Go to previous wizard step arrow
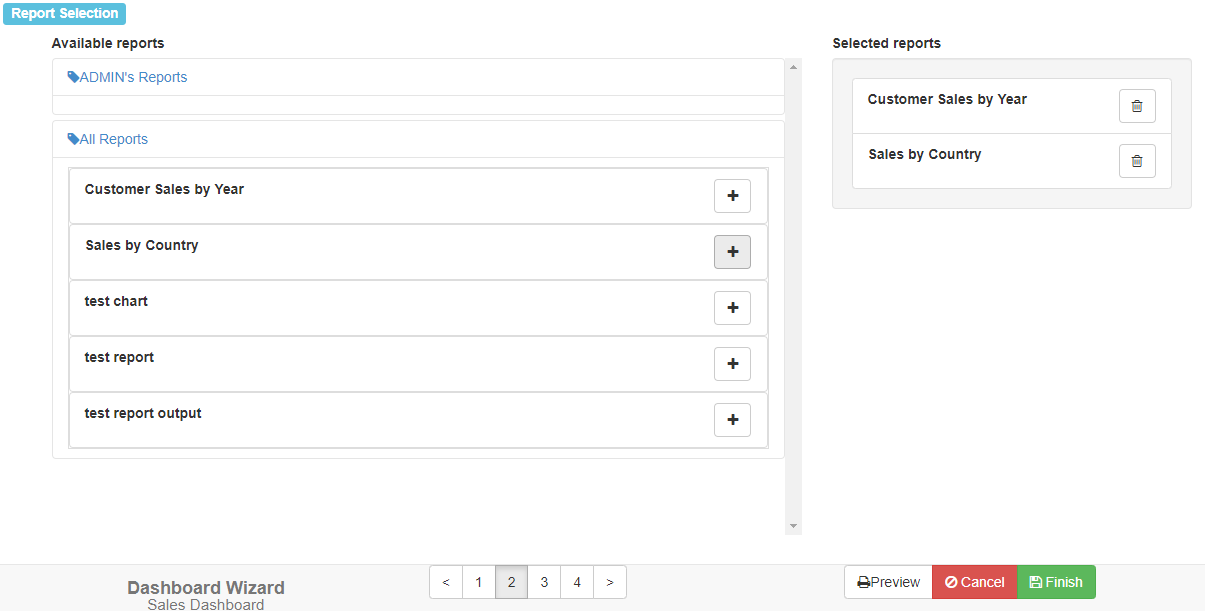This screenshot has height=611, width=1205. [446, 582]
